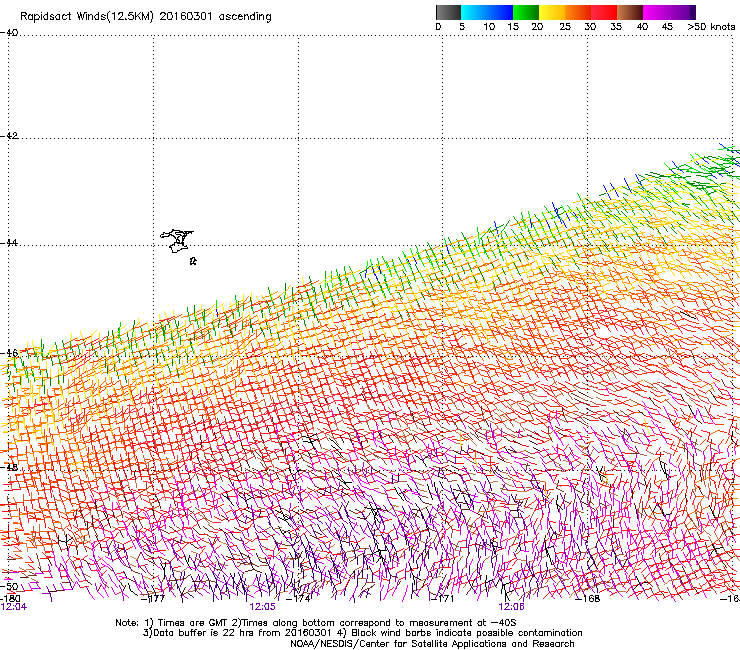
Task: Click the -180 longitude label
Action: (x=10, y=598)
